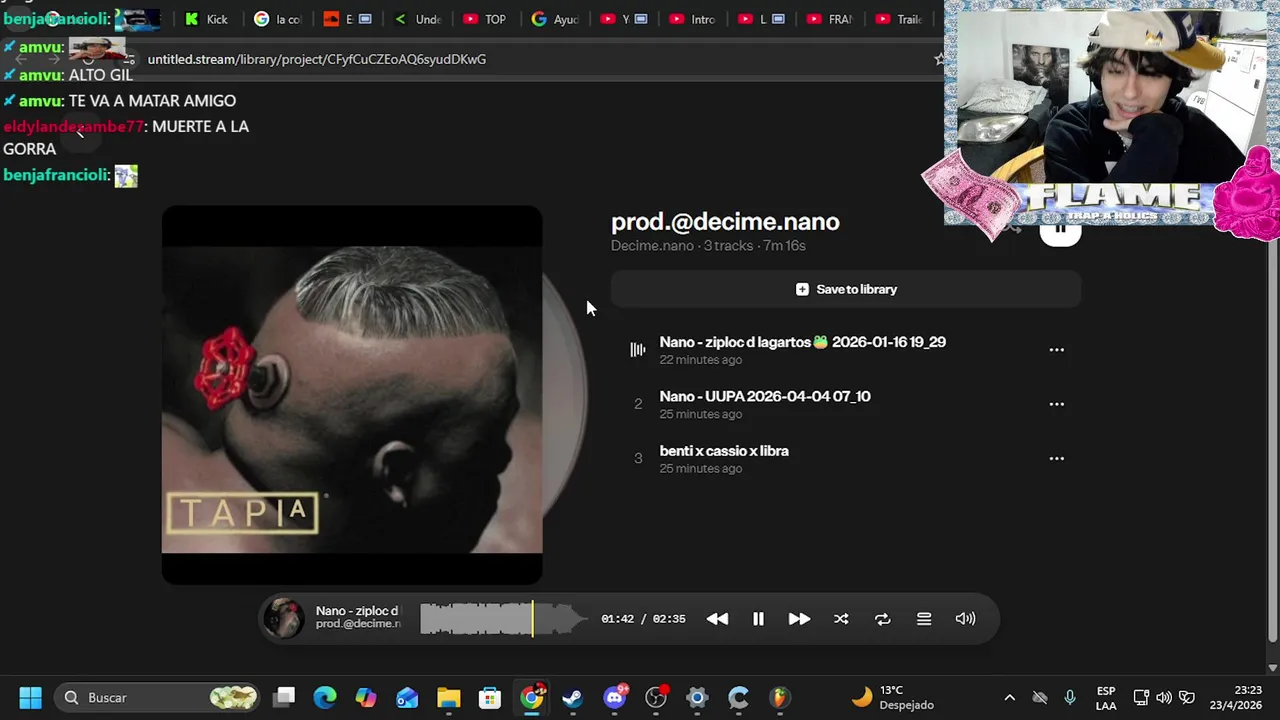Viewport: 1280px width, 720px height.
Task: Skip forward to the next track
Action: tap(799, 619)
